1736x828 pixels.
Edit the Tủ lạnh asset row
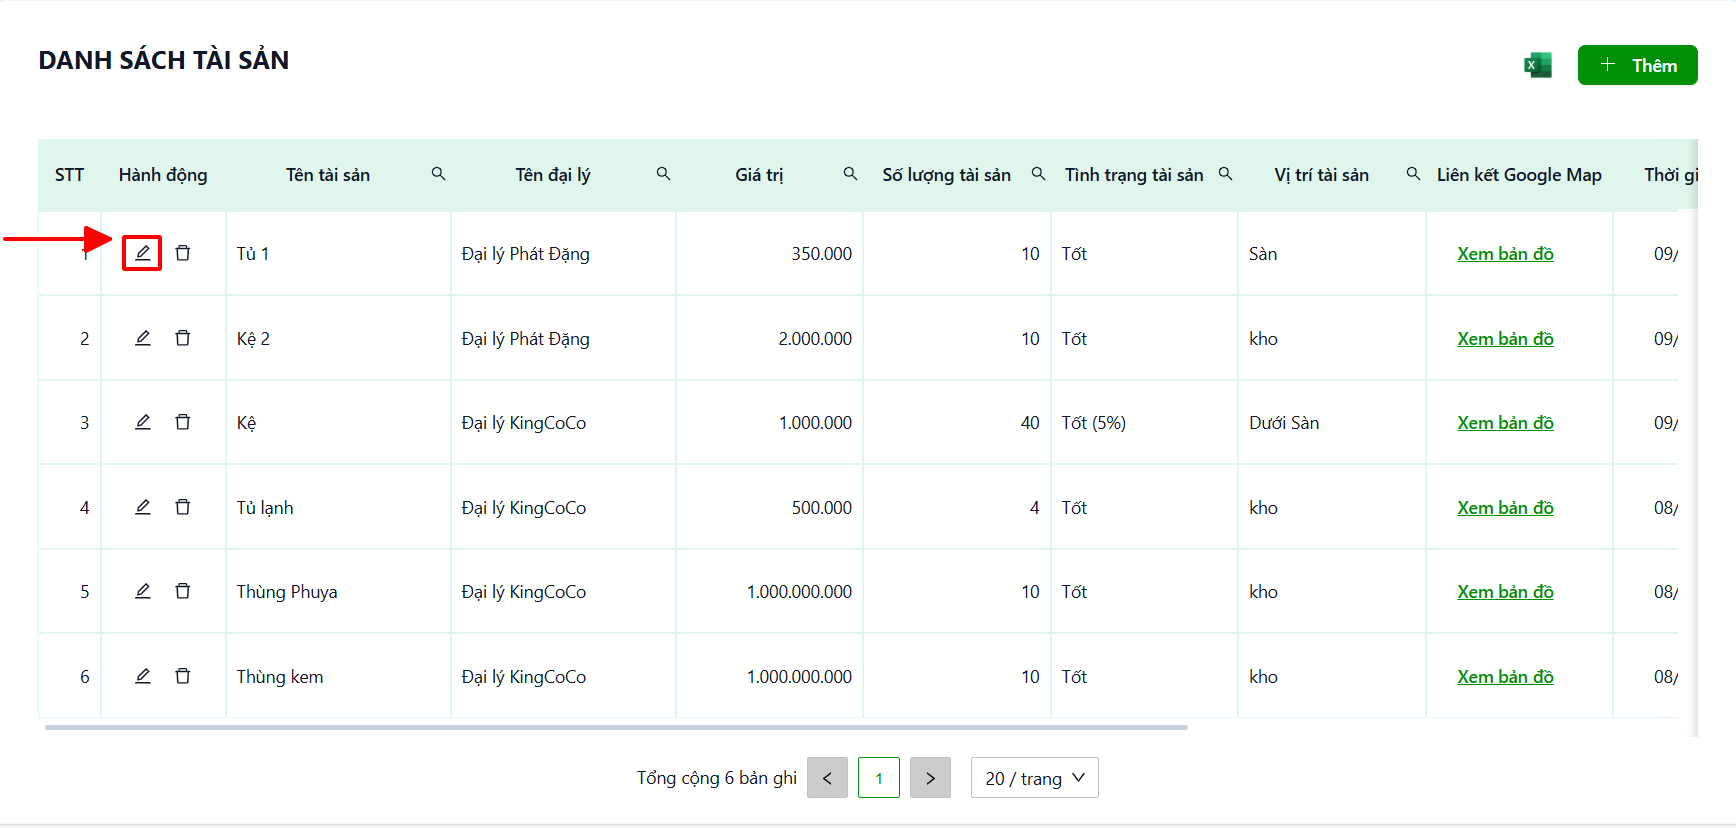pos(143,507)
